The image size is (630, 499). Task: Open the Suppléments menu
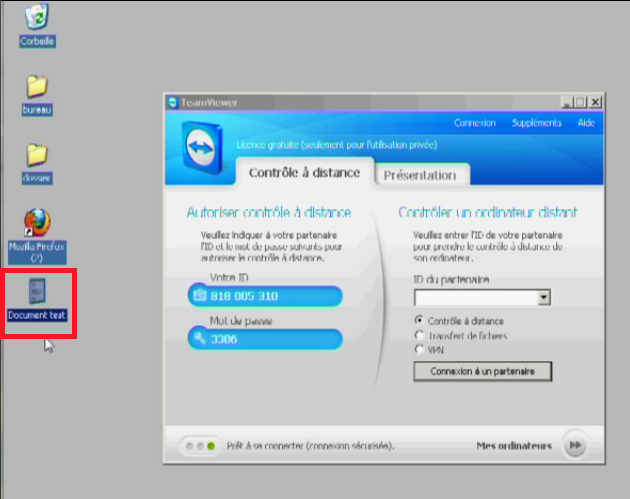click(x=536, y=123)
